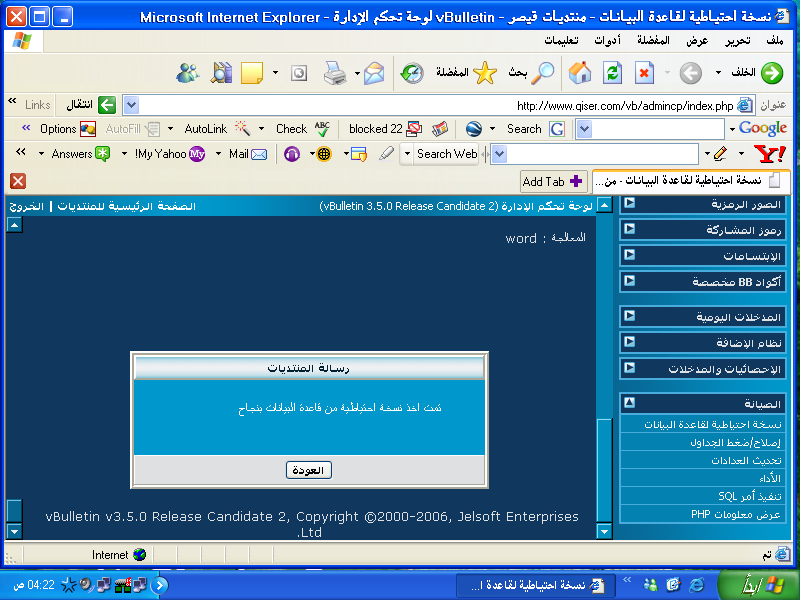Open the Google toolbar Options
Image resolution: width=800 pixels, height=600 pixels.
pyautogui.click(x=67, y=129)
